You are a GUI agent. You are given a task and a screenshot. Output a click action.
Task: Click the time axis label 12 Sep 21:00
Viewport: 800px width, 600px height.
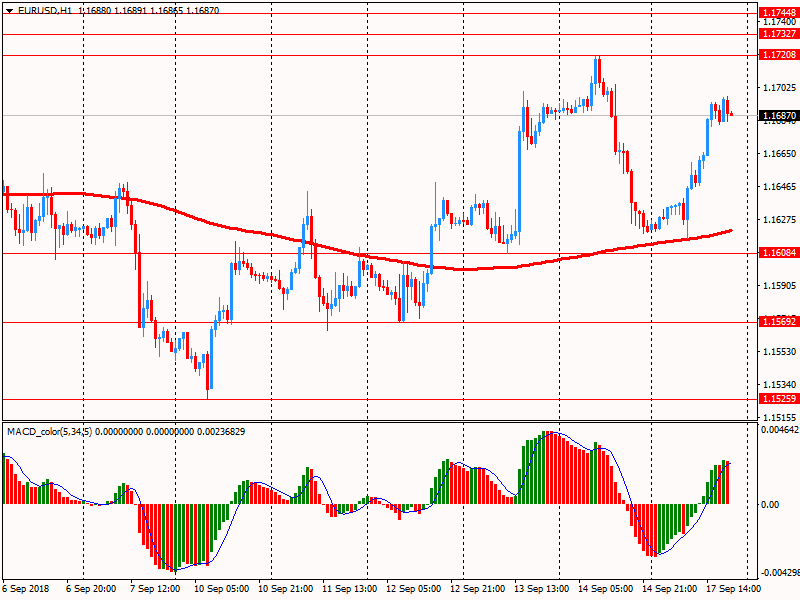(x=478, y=589)
